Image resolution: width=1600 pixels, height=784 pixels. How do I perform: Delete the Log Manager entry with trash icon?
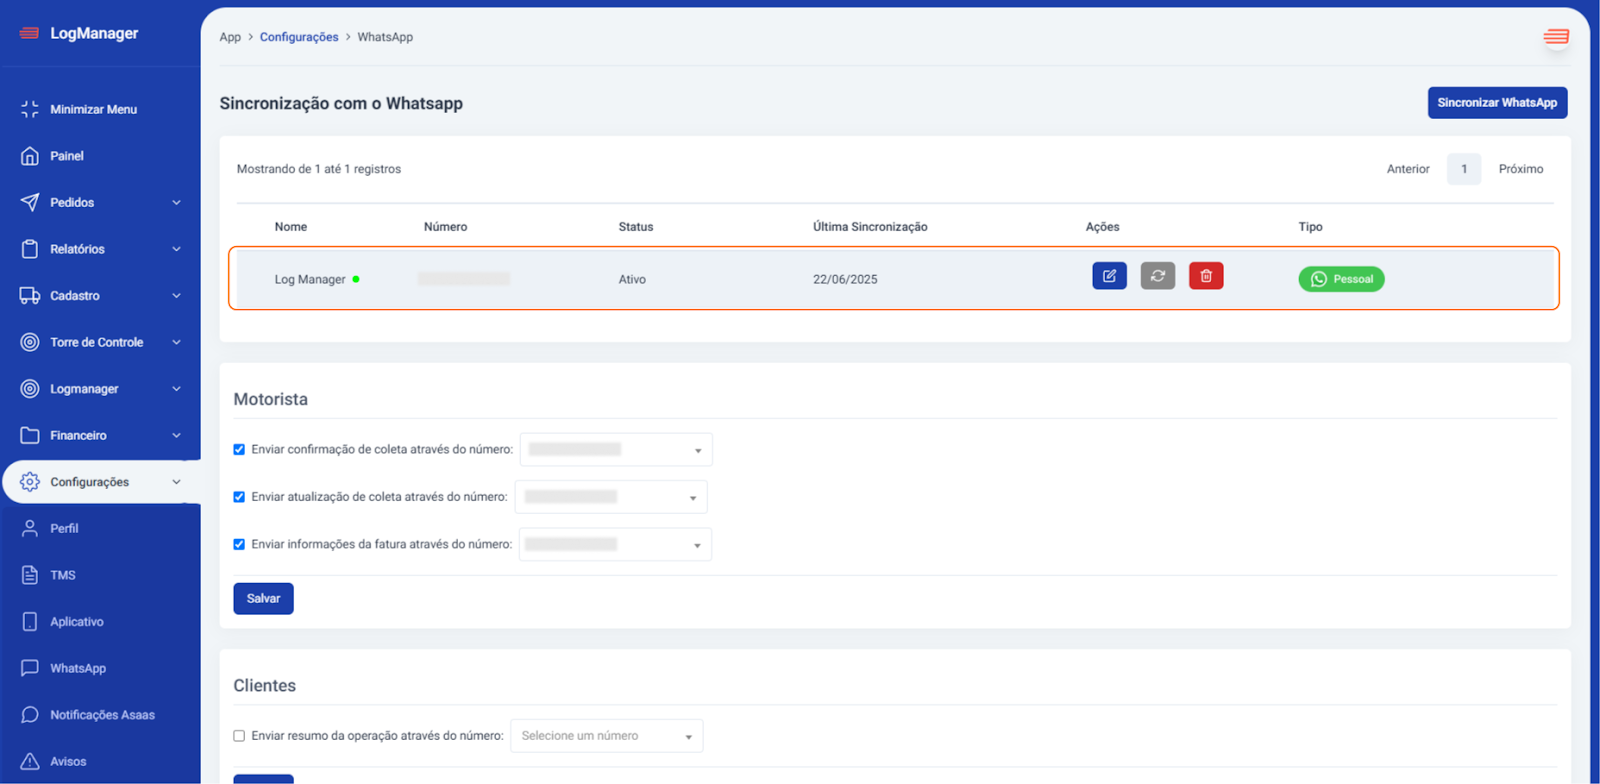(x=1206, y=276)
